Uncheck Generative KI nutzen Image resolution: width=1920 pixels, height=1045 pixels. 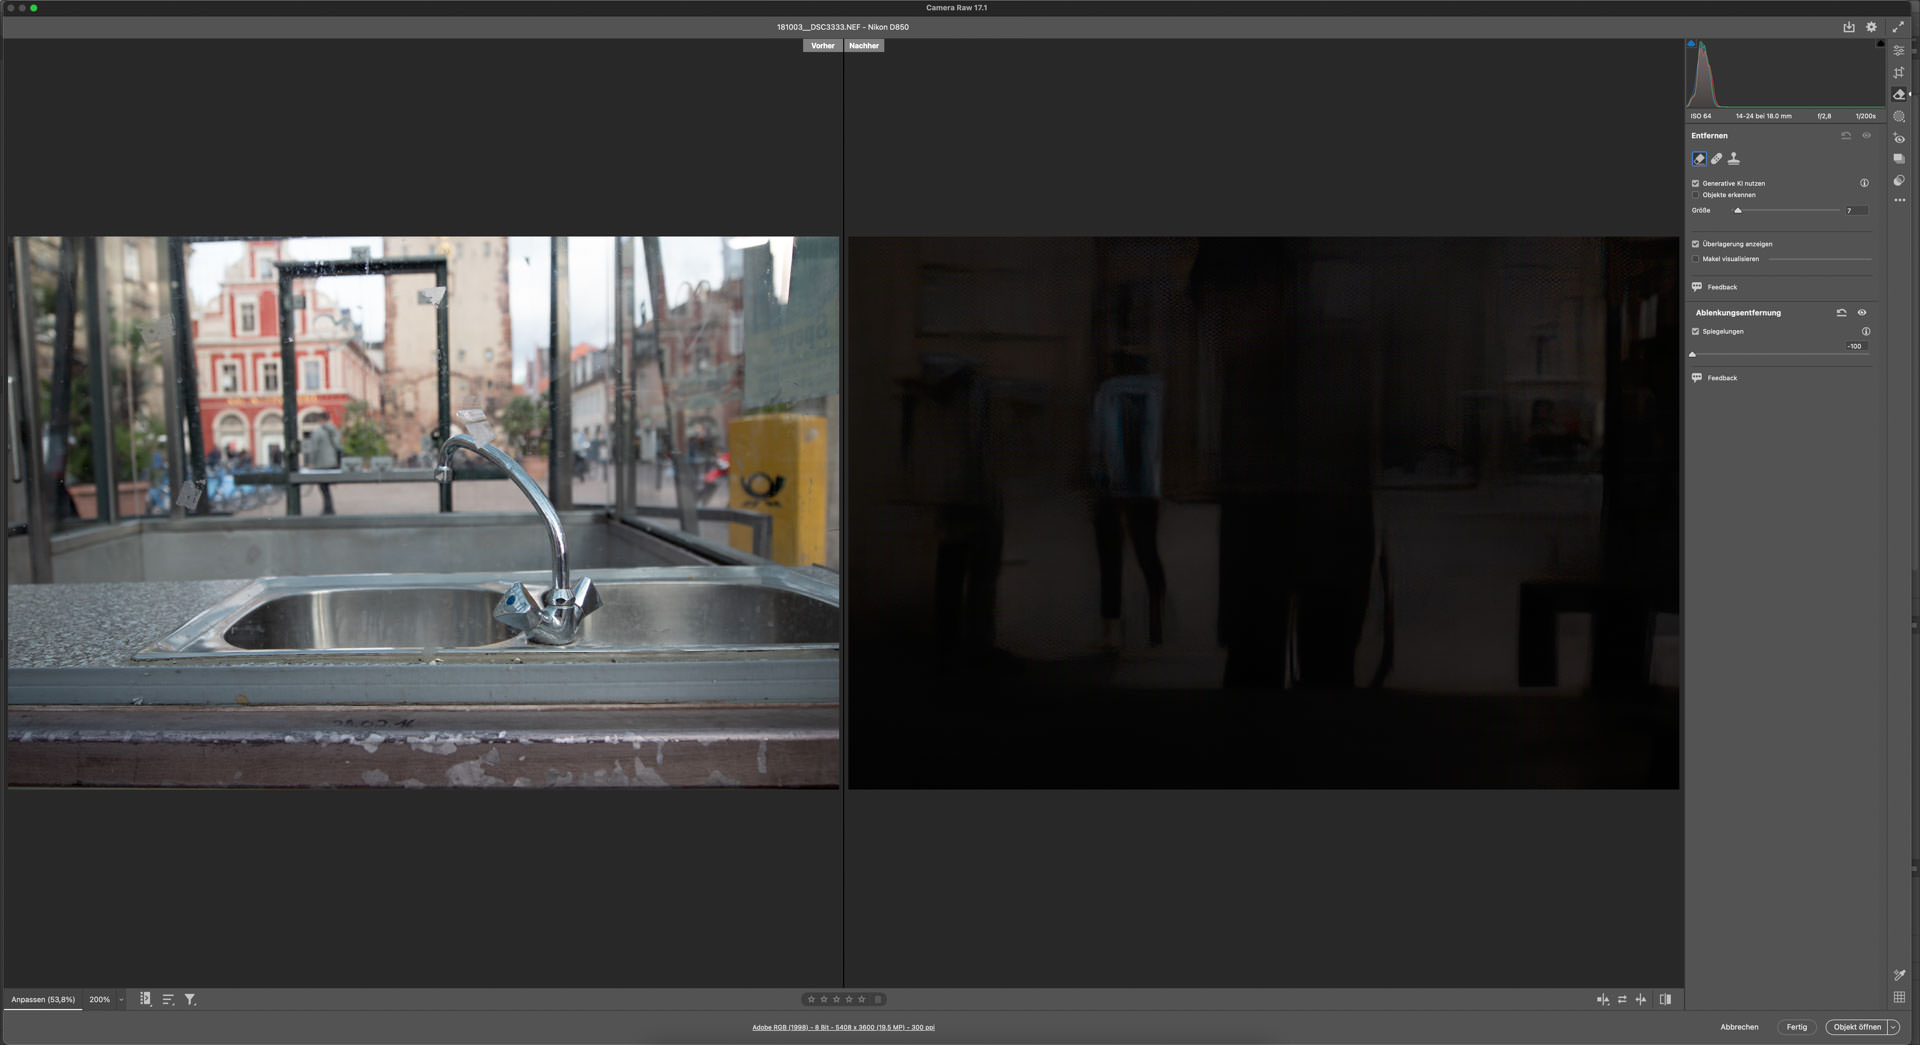(x=1695, y=183)
